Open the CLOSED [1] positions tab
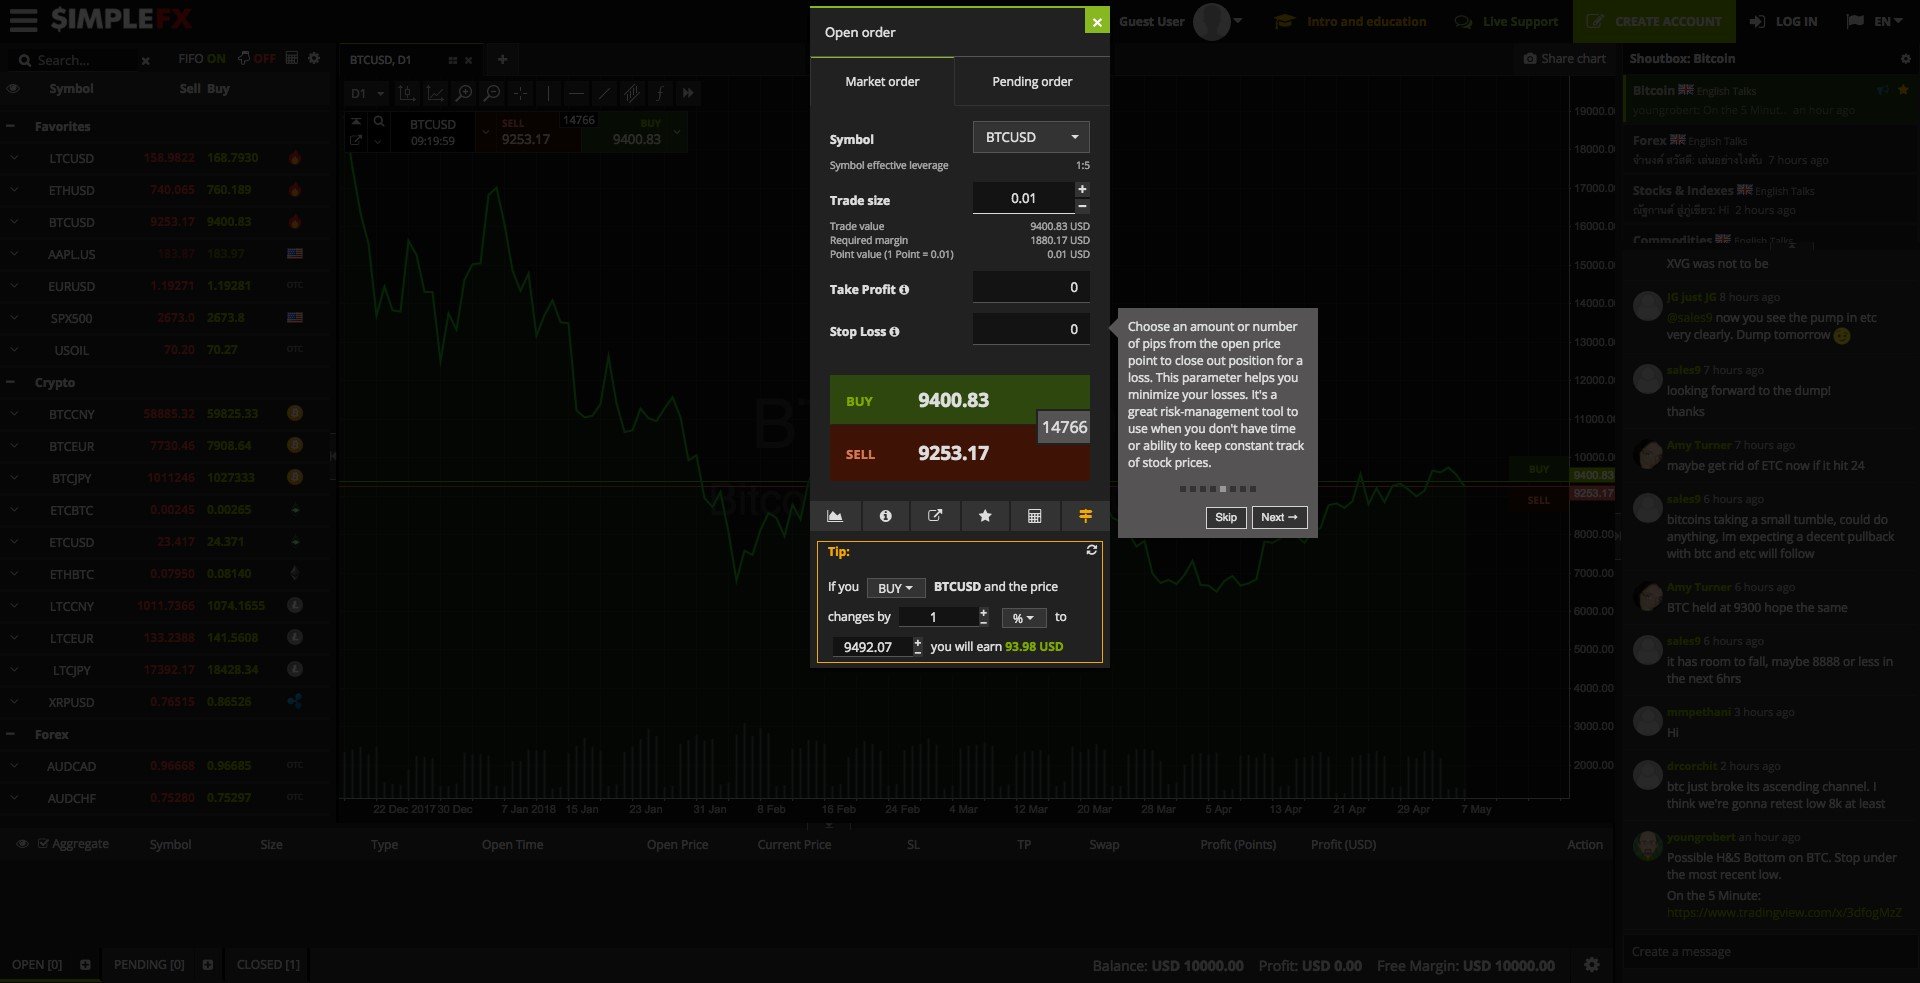Screen dimensions: 1920x983 pos(268,965)
